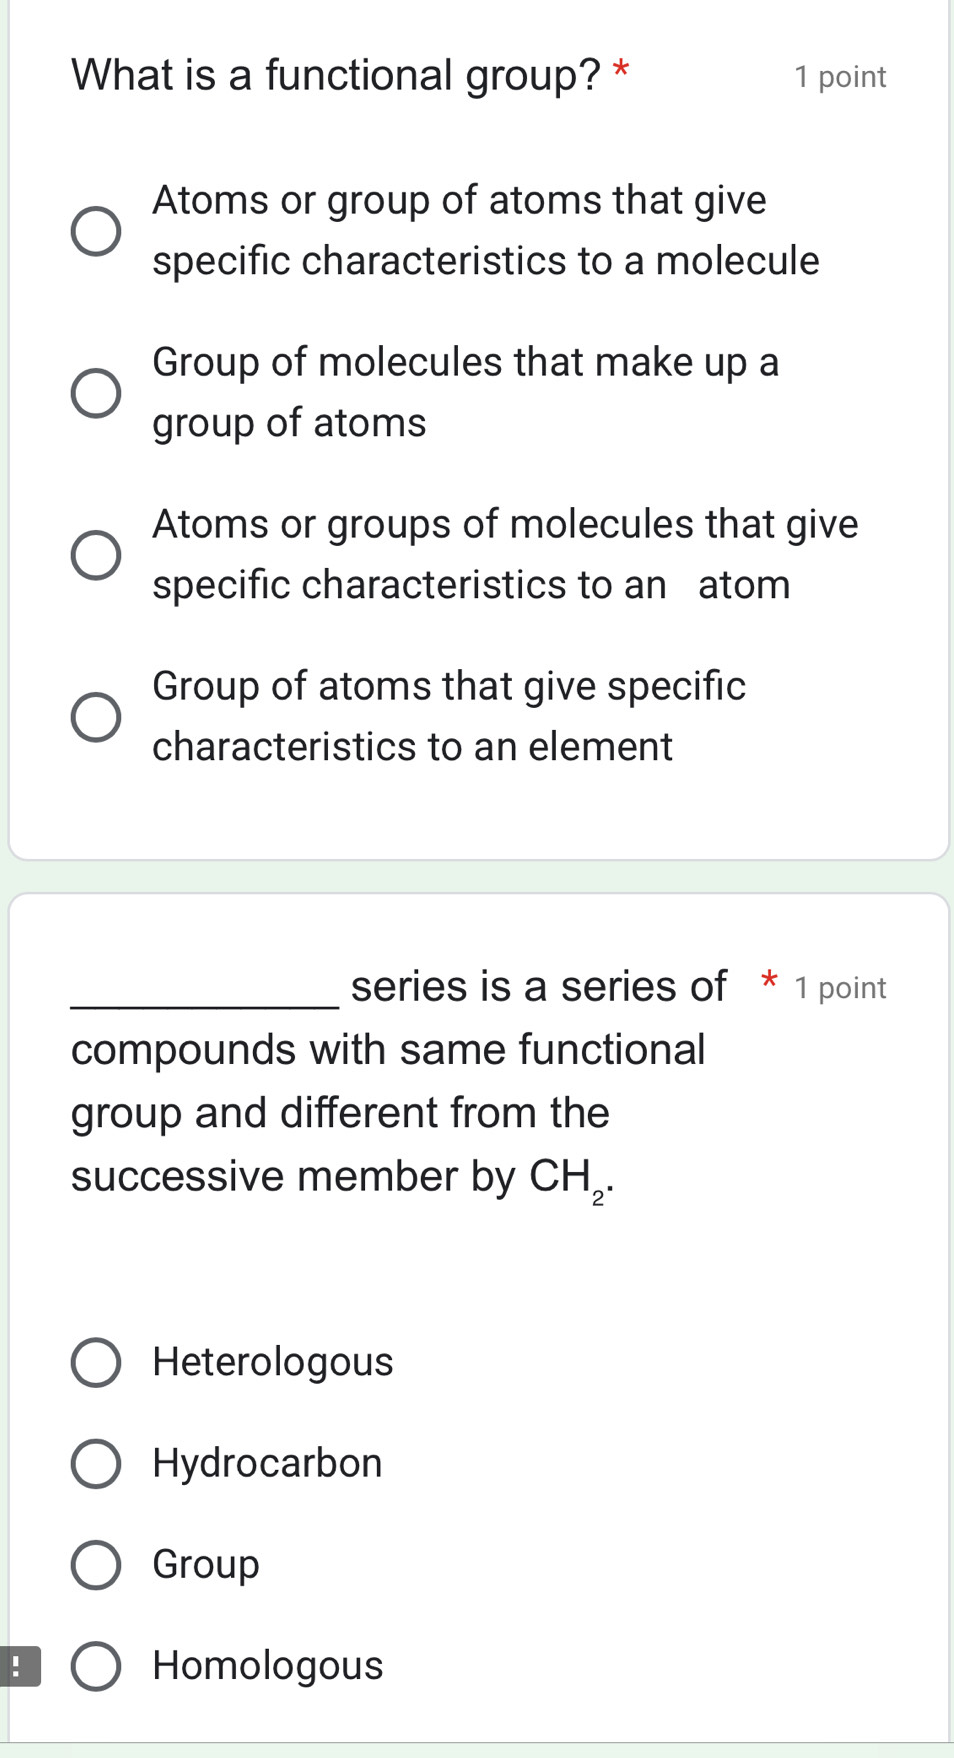Image resolution: width=954 pixels, height=1758 pixels.
Task: Pick the Group radio circle
Action: click(x=96, y=1565)
